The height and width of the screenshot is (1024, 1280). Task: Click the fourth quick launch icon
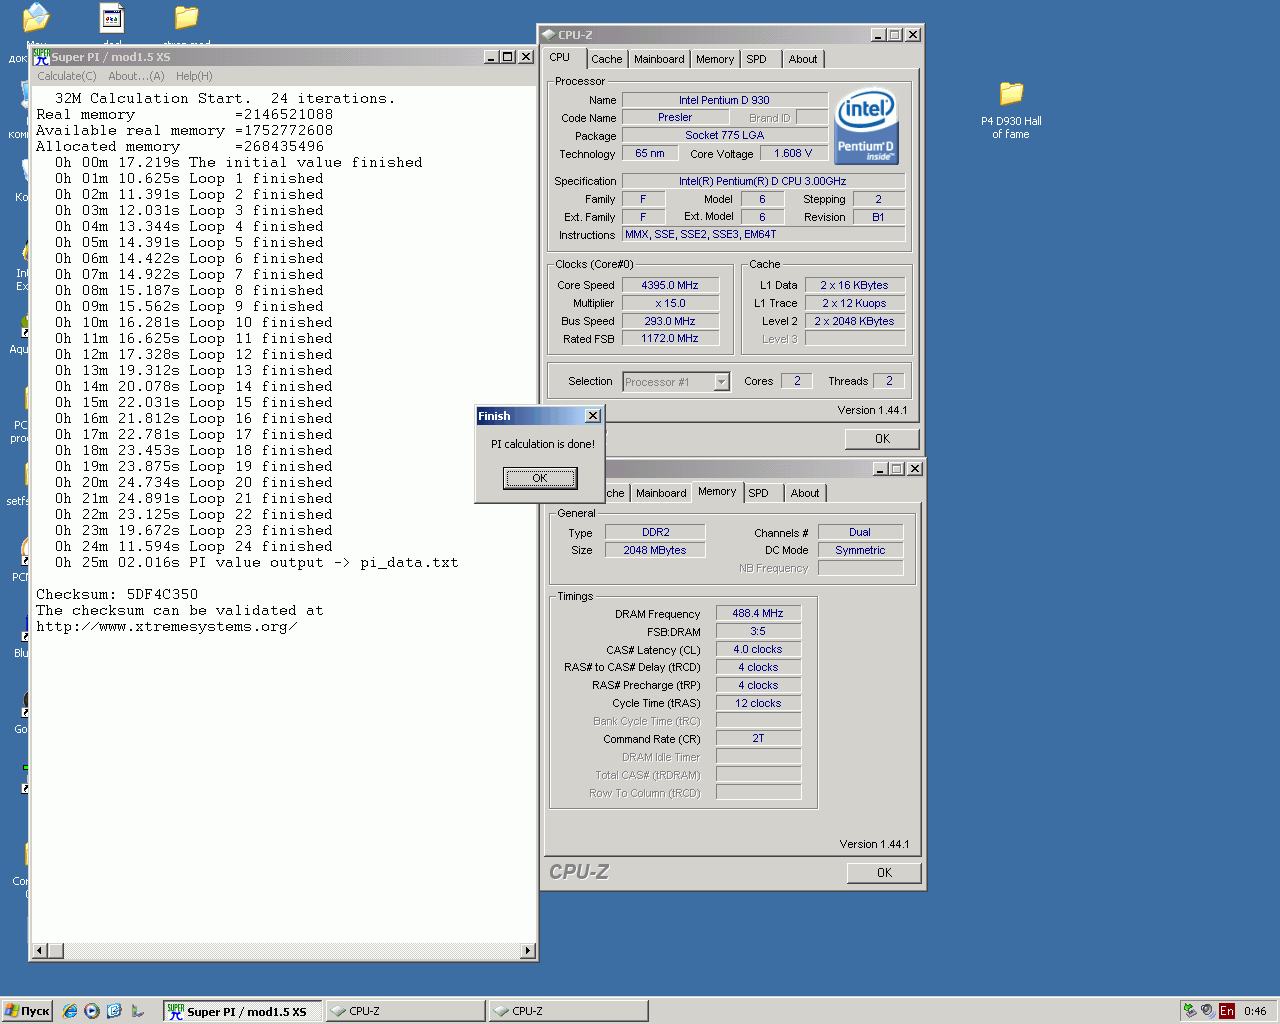coord(138,1011)
